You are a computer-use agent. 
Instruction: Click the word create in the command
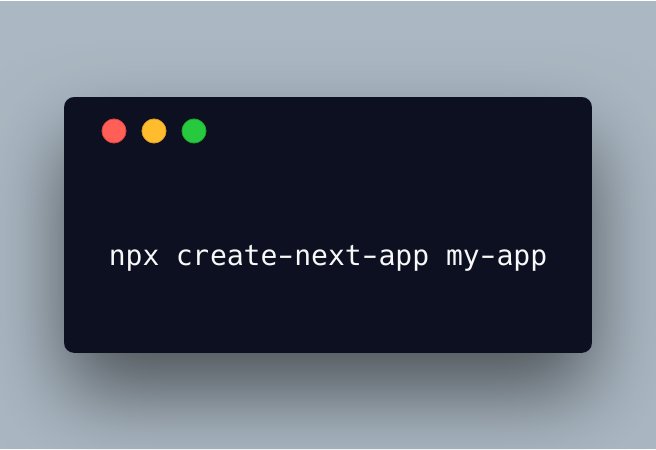[227, 255]
